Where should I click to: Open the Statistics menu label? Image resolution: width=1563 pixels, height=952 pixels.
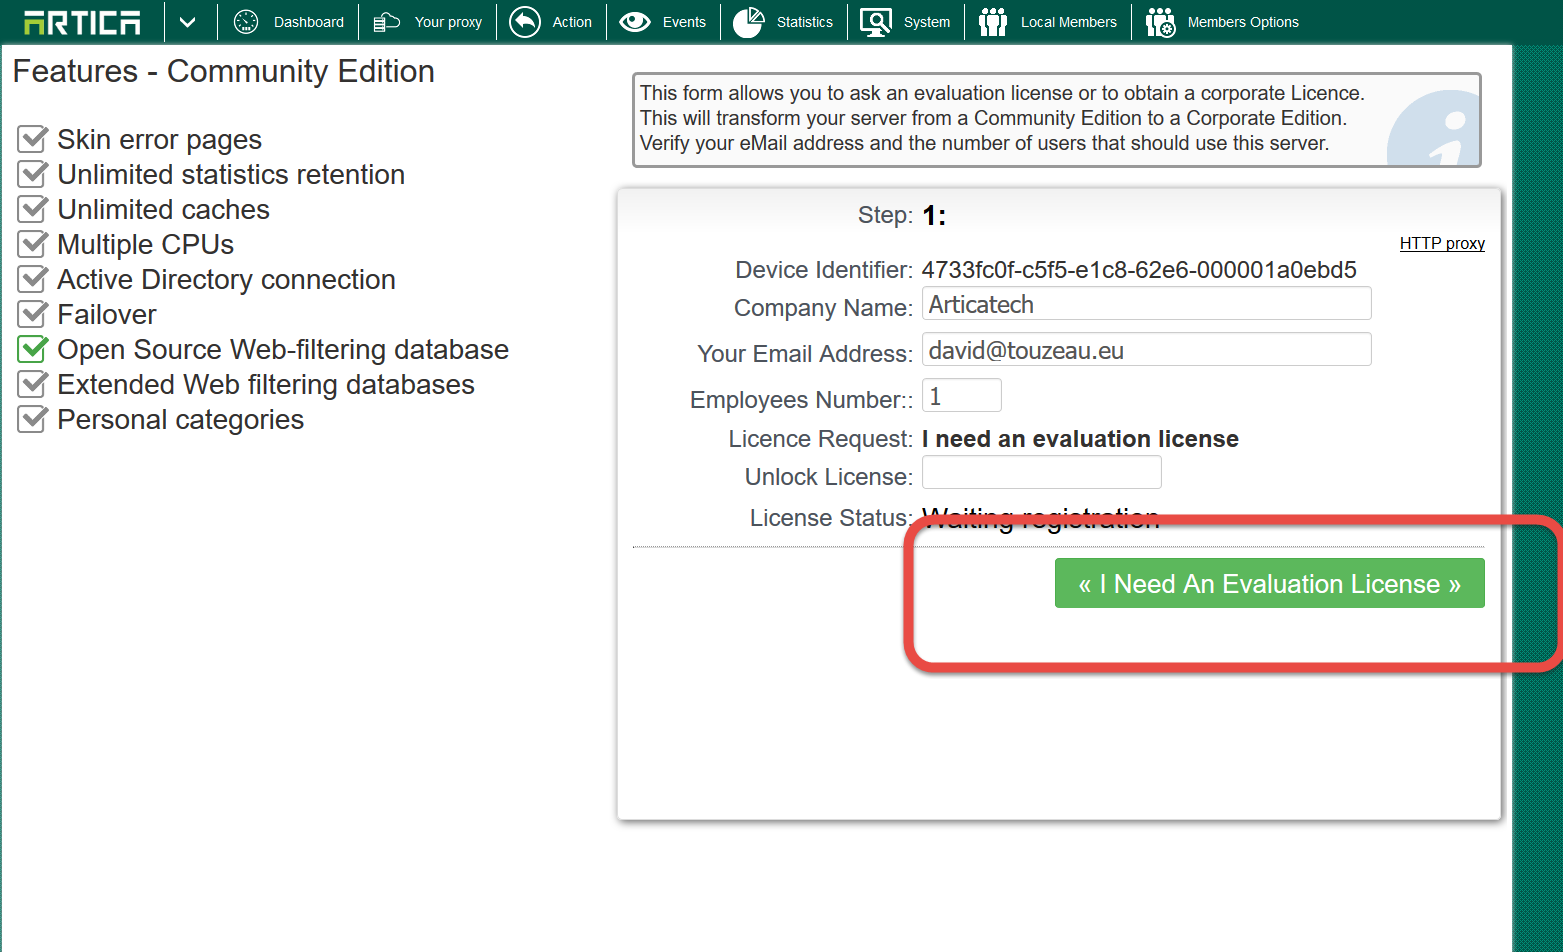805,22
